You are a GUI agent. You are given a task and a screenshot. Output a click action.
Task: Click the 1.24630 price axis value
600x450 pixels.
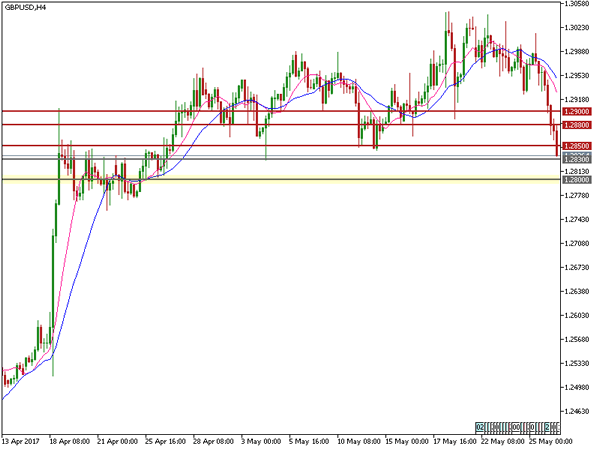tap(577, 411)
